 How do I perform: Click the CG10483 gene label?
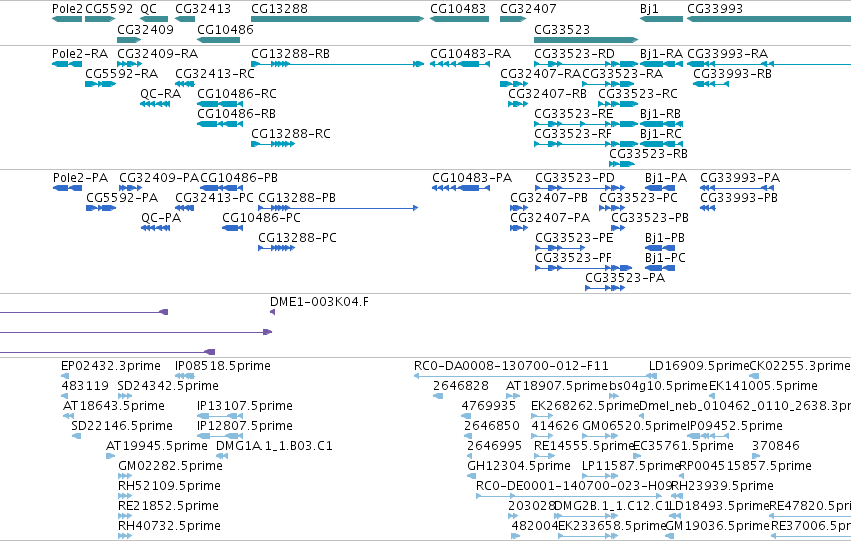[458, 9]
